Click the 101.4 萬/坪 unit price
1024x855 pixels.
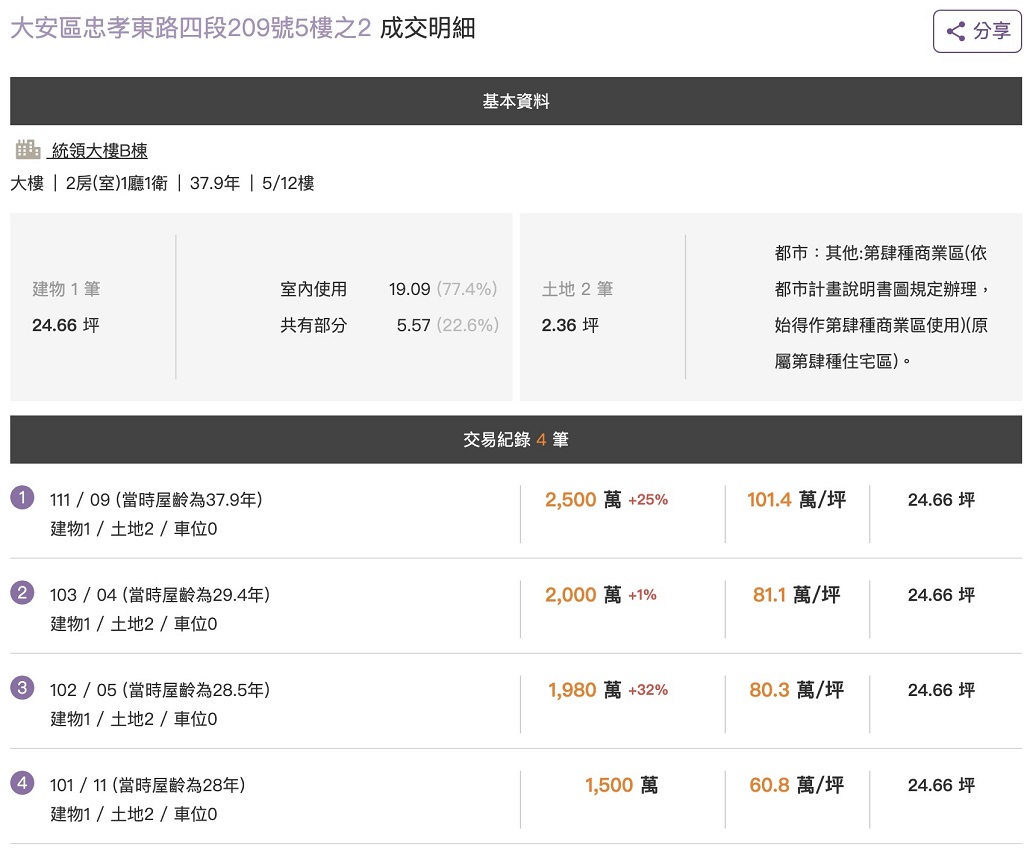coord(796,500)
